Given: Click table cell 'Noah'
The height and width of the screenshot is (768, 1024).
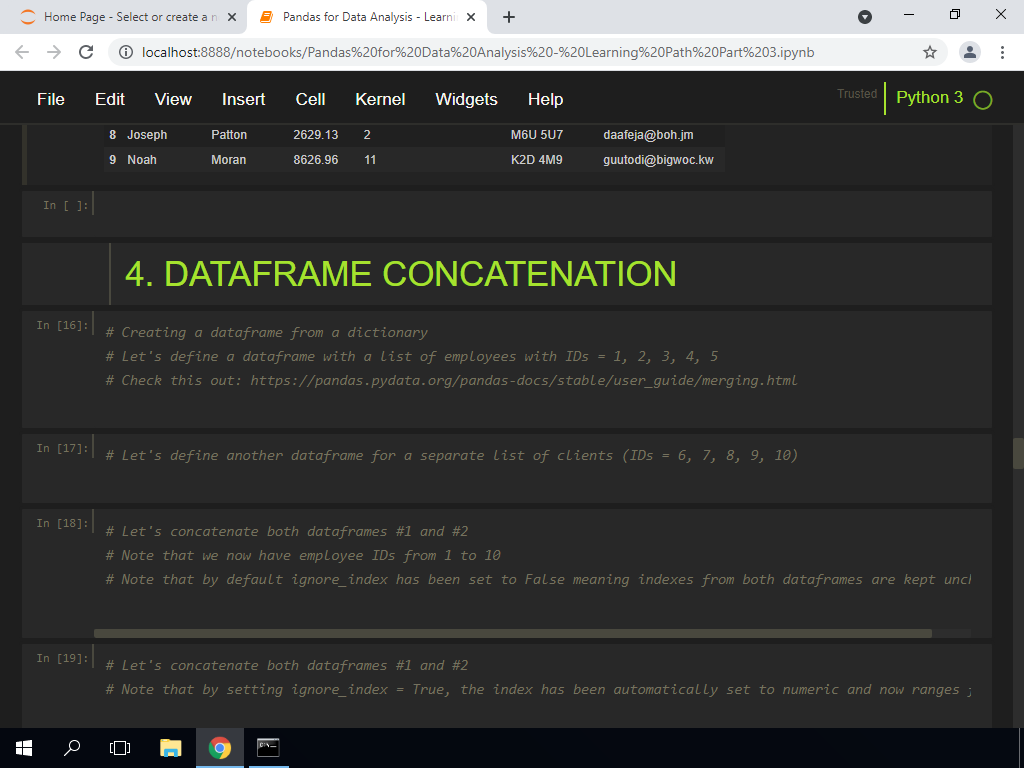Looking at the screenshot, I should pyautogui.click(x=142, y=160).
